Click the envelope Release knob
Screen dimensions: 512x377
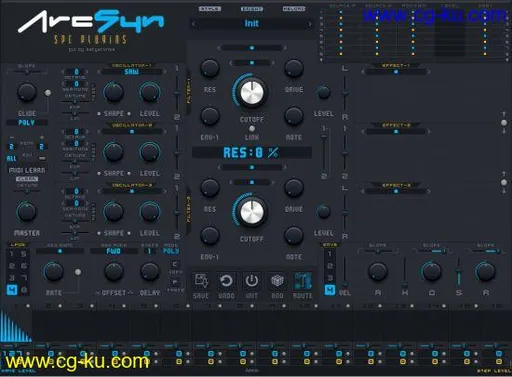tap(486, 272)
